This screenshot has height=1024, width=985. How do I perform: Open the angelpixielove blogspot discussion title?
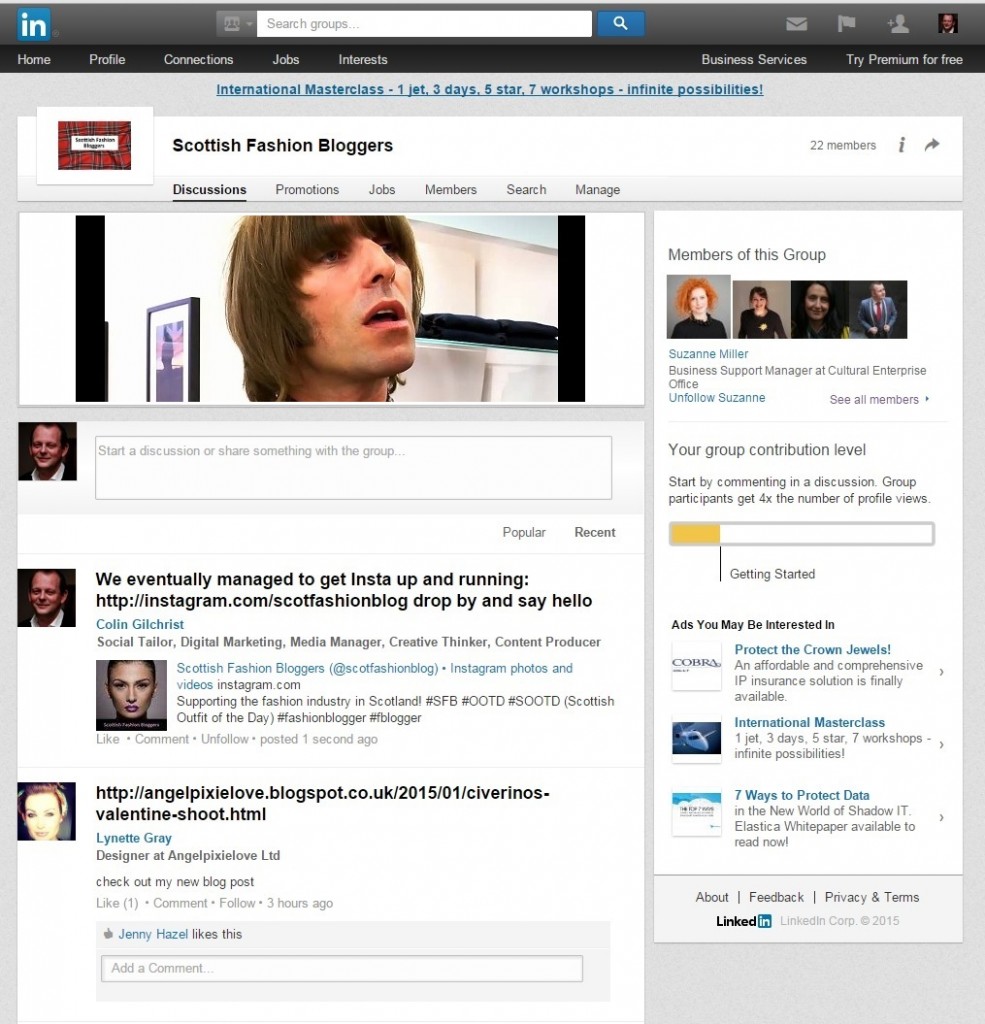tap(323, 803)
